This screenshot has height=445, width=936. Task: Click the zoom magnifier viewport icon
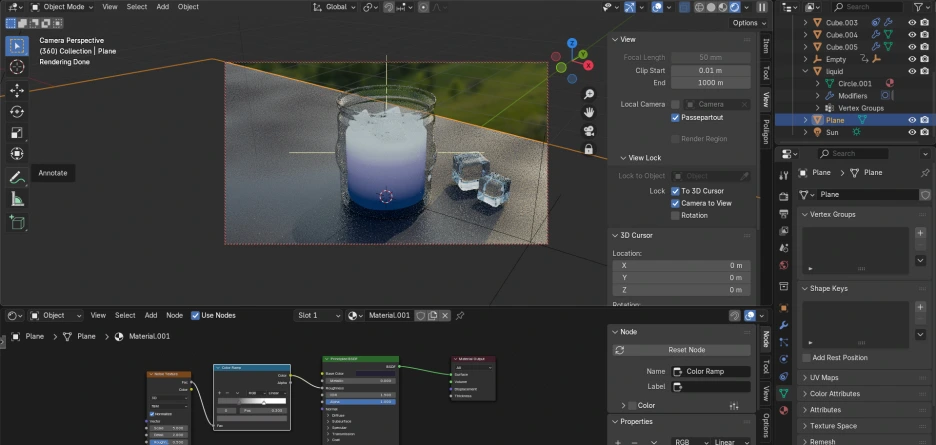pyautogui.click(x=589, y=95)
